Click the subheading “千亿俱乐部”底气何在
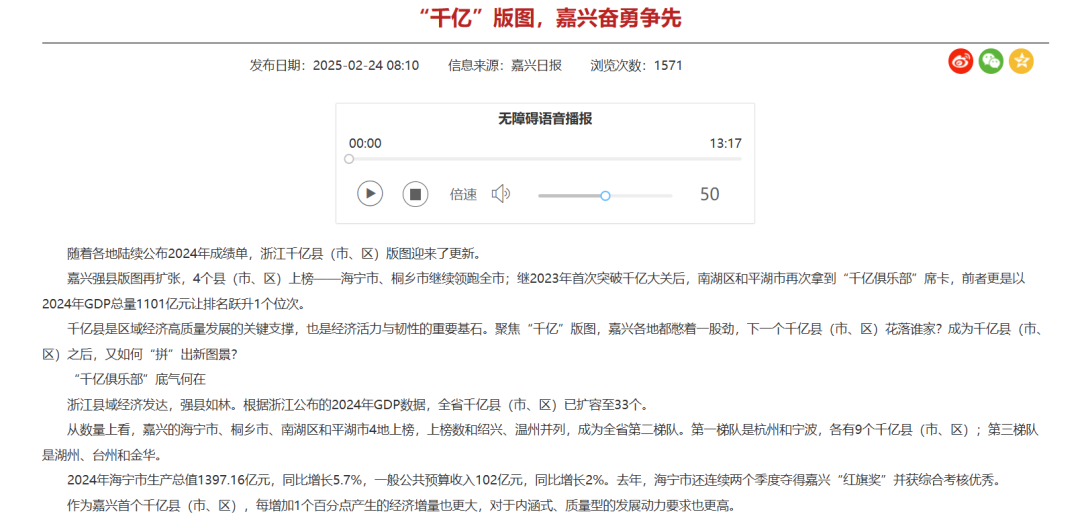Viewport: 1080px width, 516px height. pyautogui.click(x=138, y=379)
